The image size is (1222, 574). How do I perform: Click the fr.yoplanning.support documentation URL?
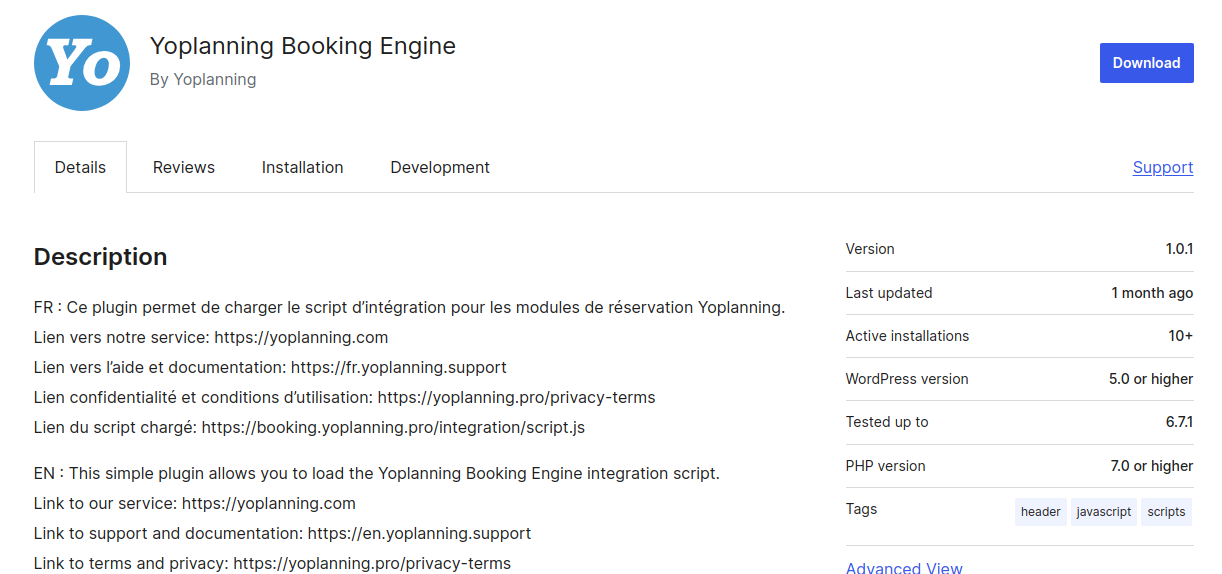[x=398, y=367]
